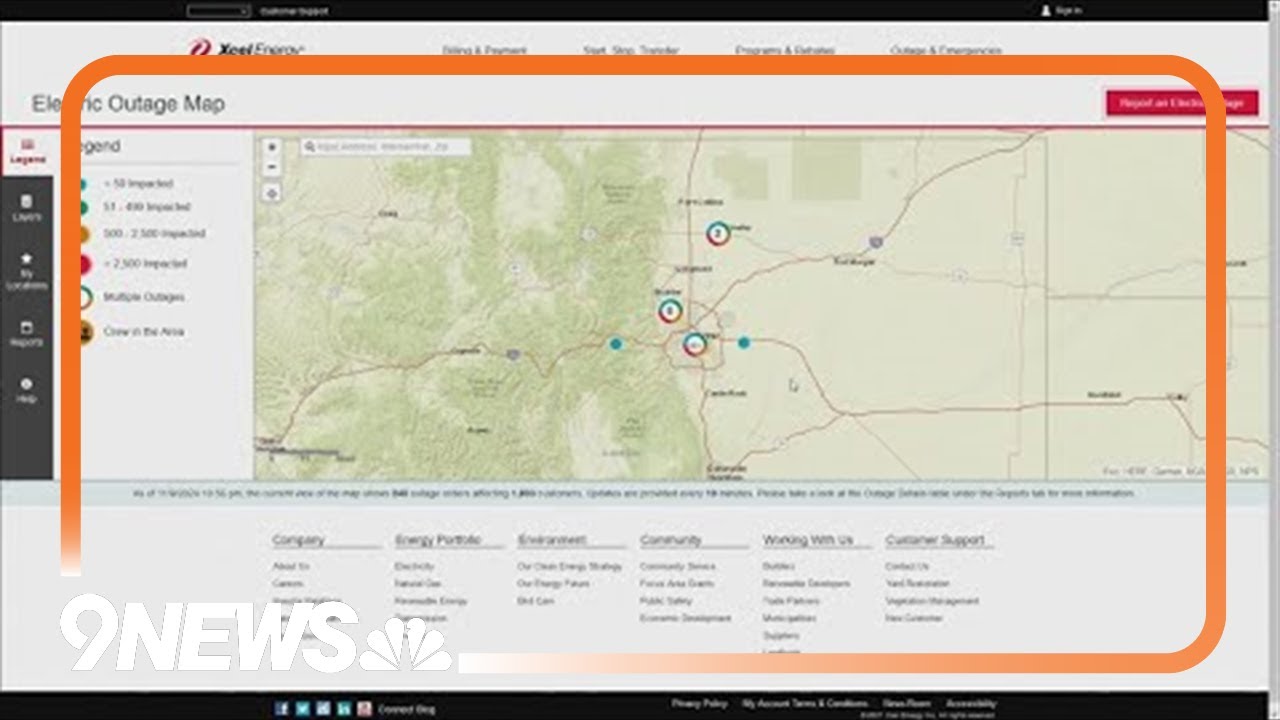Screen dimensions: 1280x720
Task: Open the Start, Stop, Transfer menu
Action: 631,50
